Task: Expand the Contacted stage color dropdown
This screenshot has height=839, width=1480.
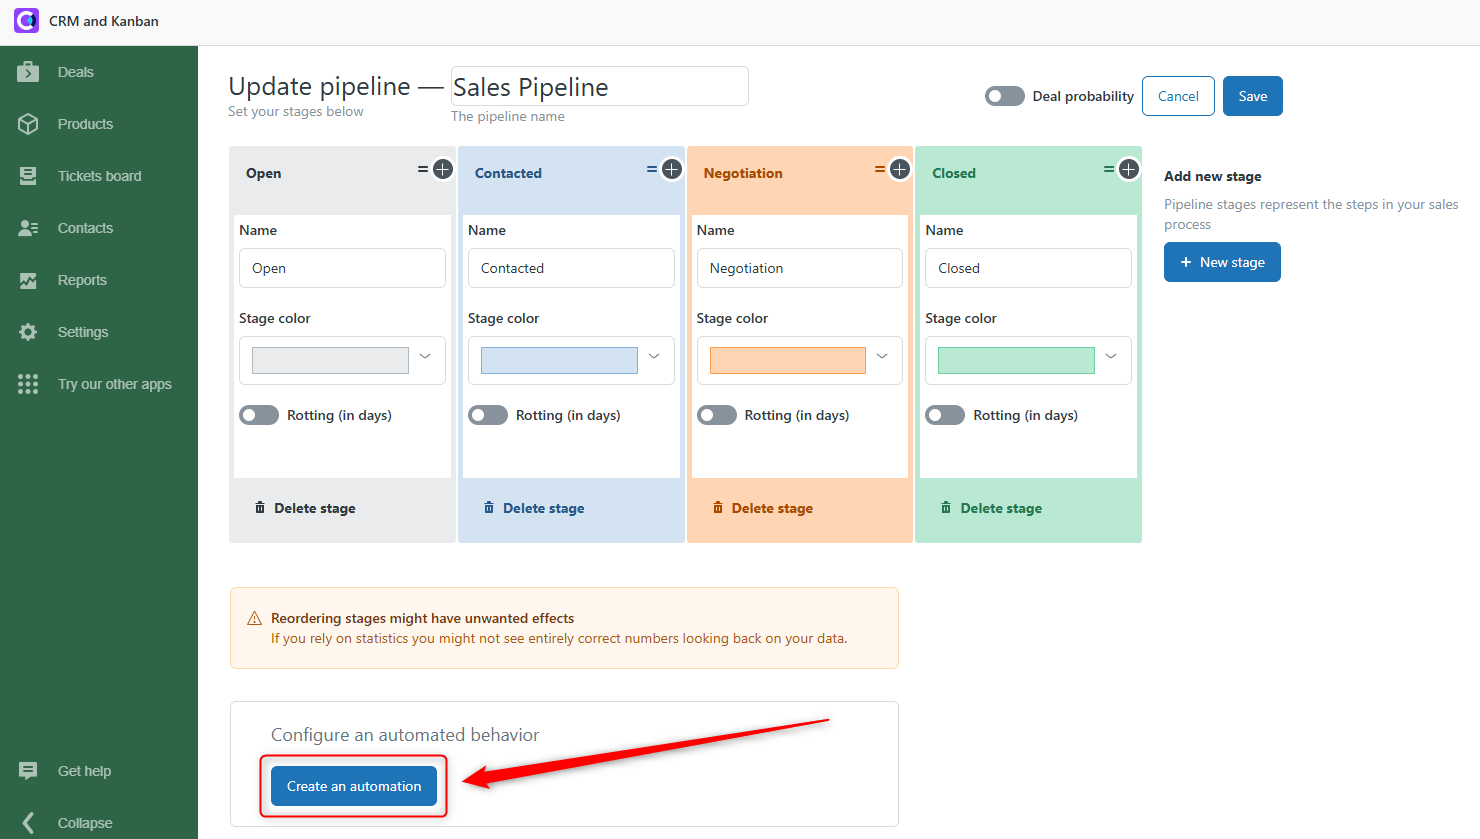Action: point(654,357)
